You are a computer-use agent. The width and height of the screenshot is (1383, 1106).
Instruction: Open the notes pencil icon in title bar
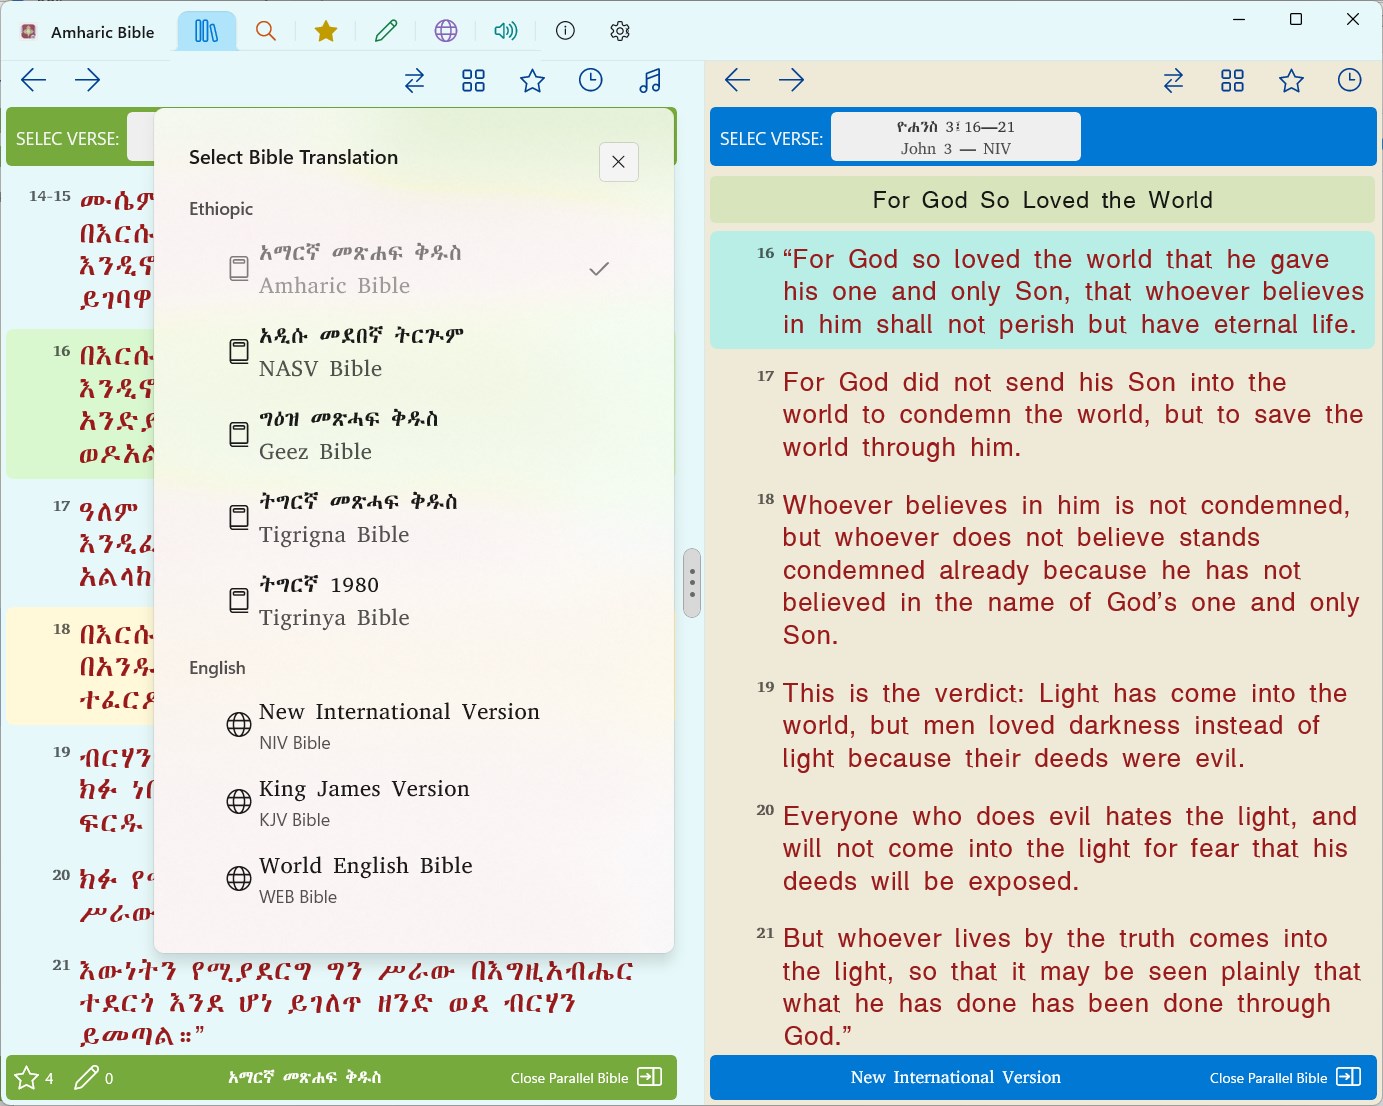[385, 31]
